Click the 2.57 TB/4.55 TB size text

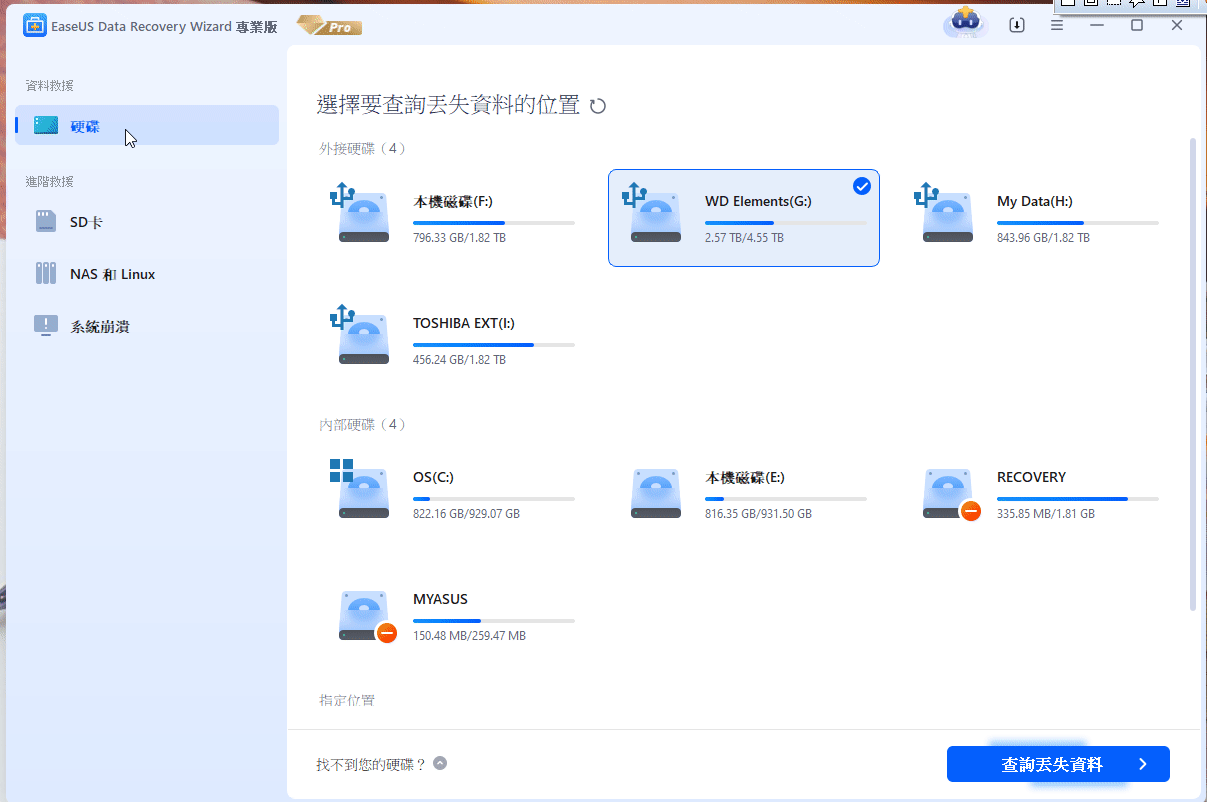tap(744, 238)
